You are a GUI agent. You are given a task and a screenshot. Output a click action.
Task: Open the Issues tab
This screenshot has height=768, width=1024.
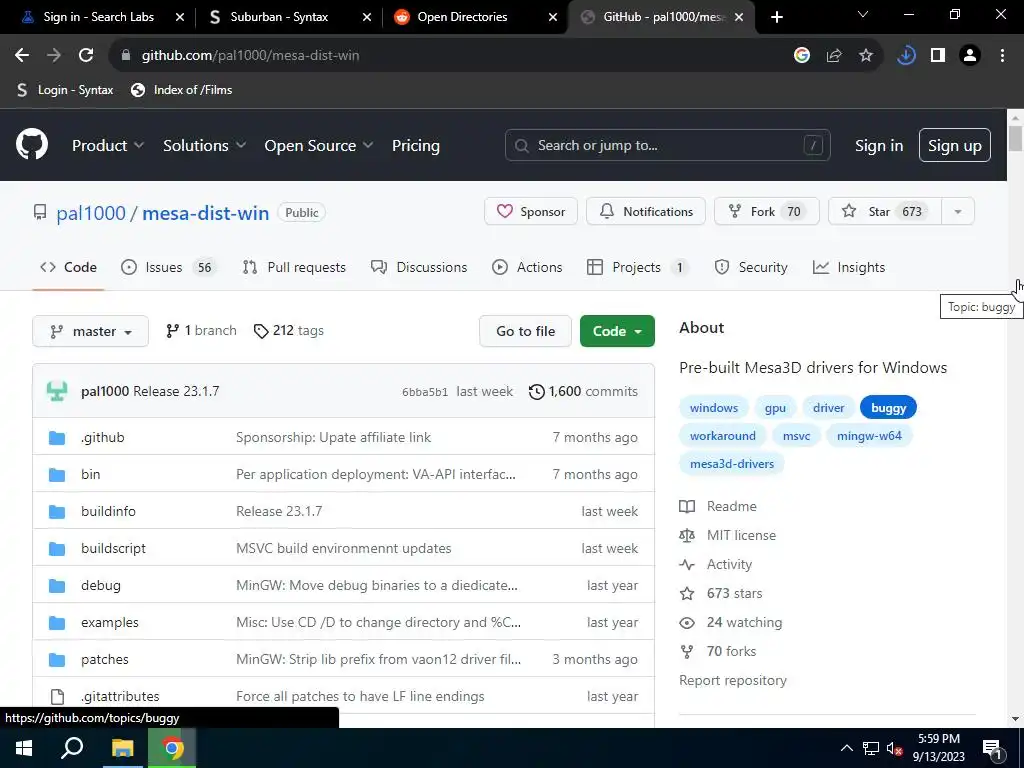[167, 267]
